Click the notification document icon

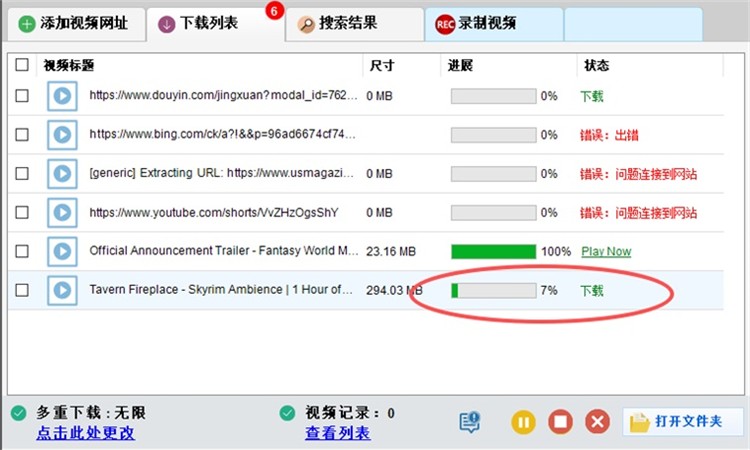pyautogui.click(x=470, y=422)
